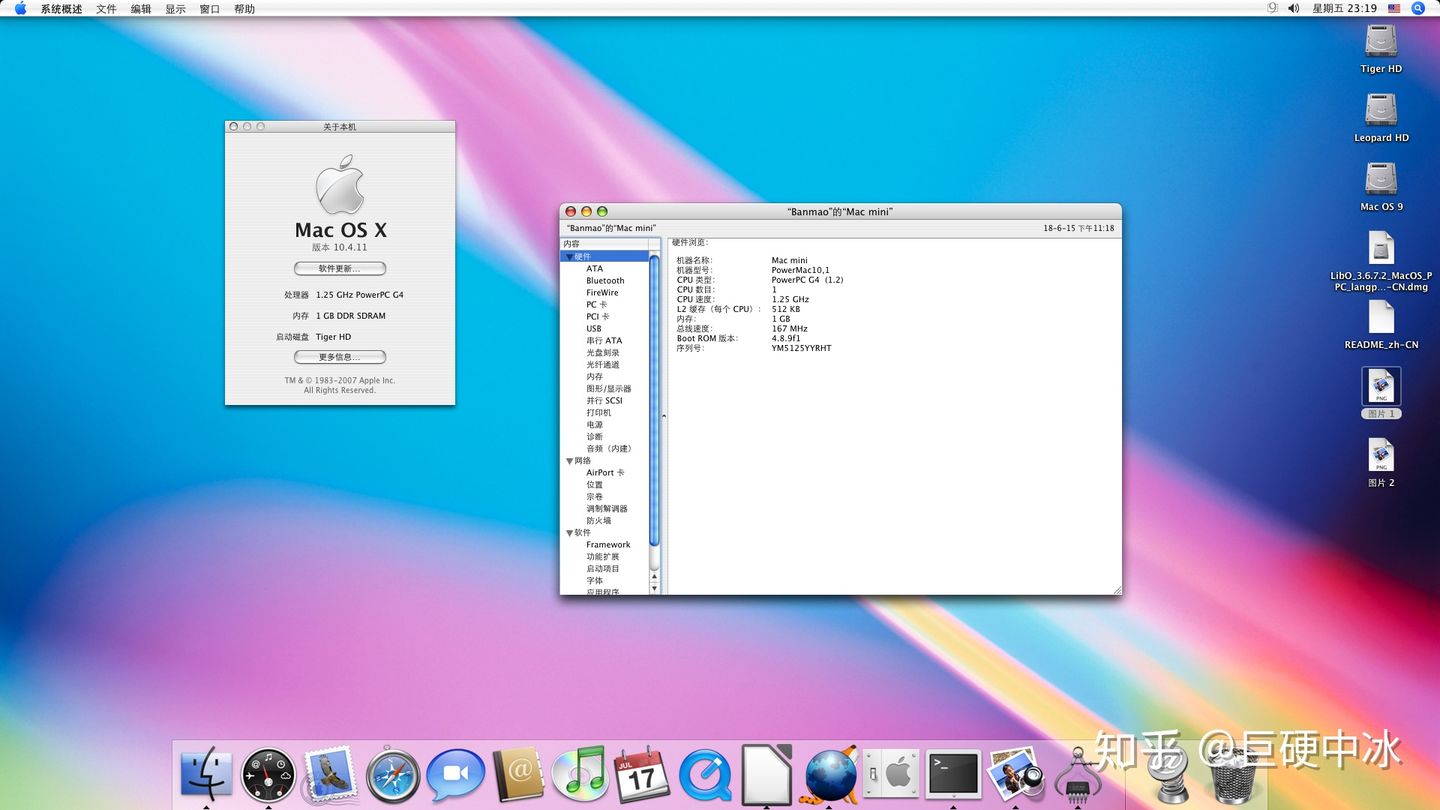
Task: Select the 图片 2 PNG file
Action: 1381,456
